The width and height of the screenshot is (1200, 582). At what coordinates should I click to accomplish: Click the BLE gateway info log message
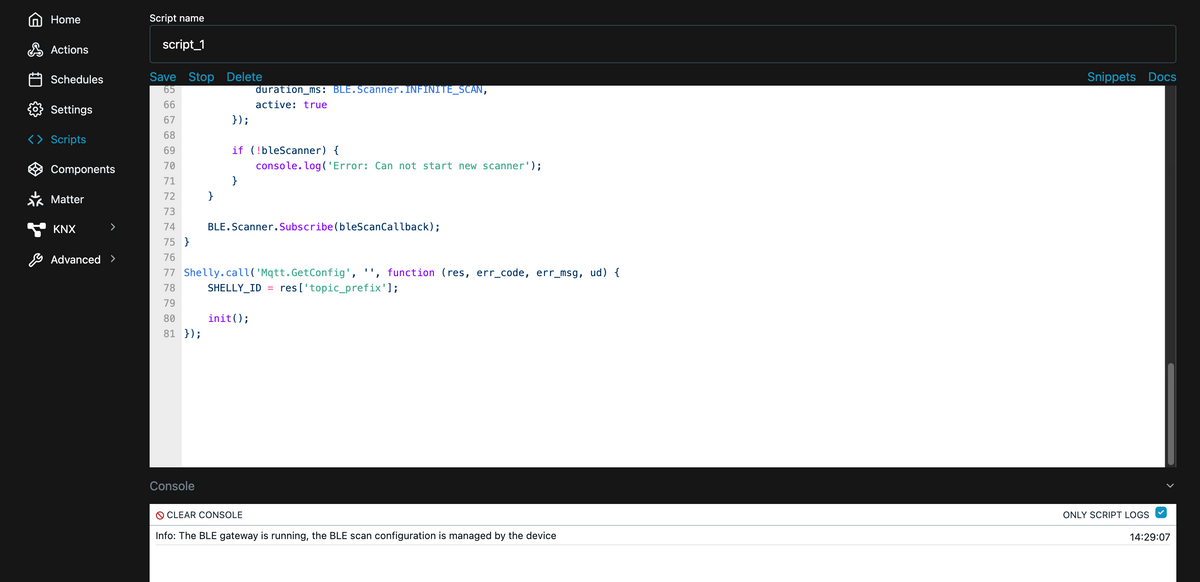pos(356,536)
